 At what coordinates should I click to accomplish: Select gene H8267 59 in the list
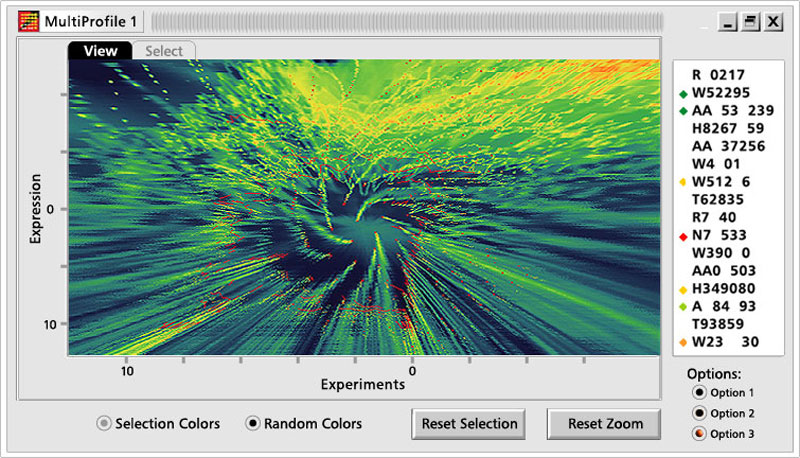coord(728,129)
